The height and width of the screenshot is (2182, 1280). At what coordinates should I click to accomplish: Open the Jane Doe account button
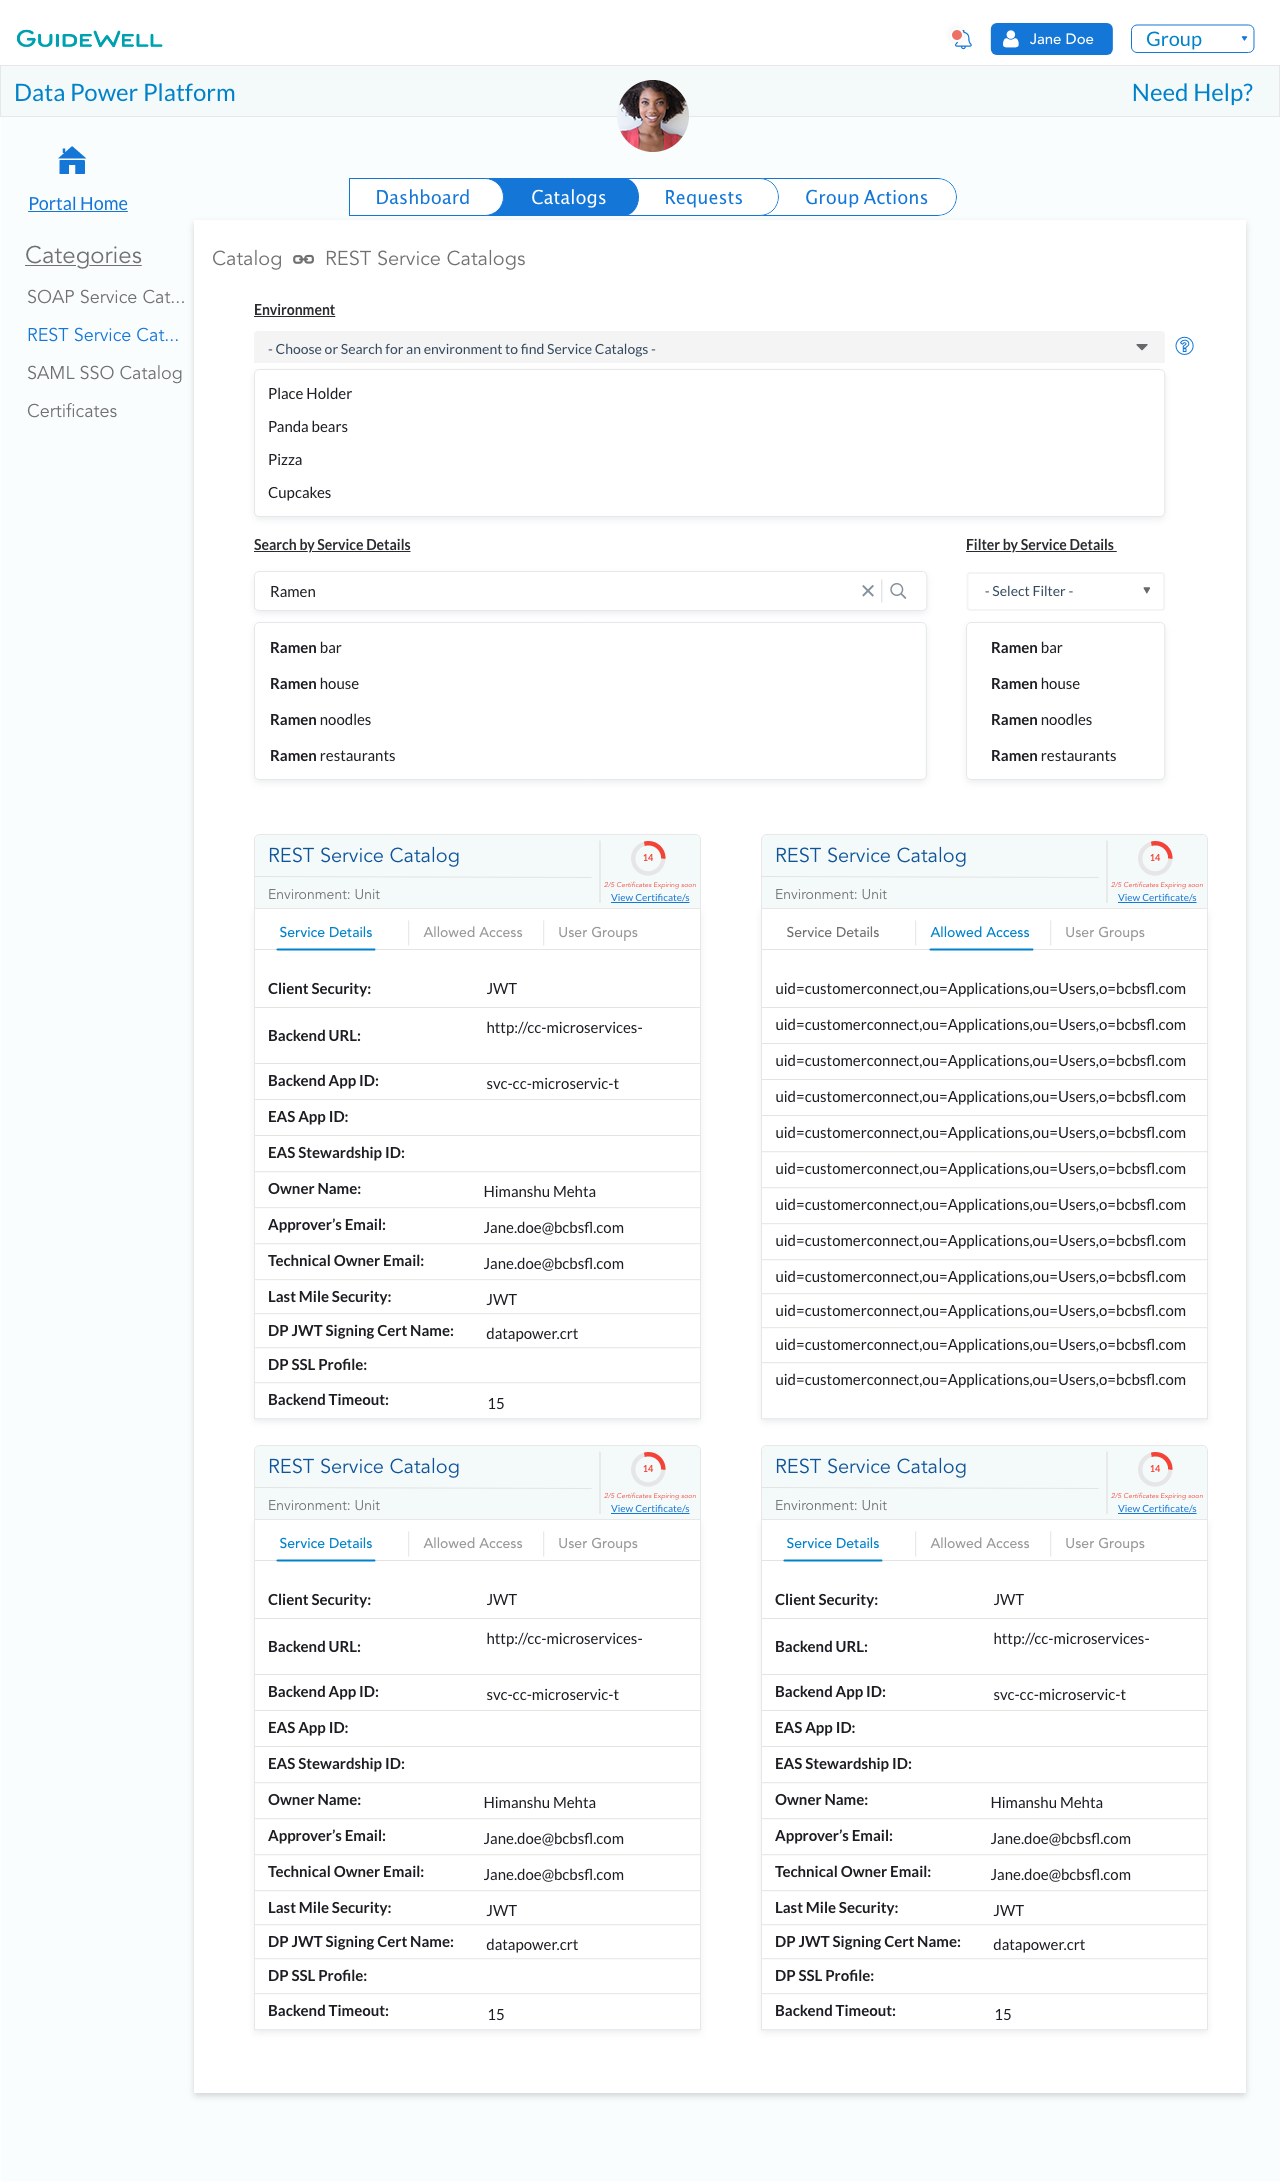tap(1051, 39)
